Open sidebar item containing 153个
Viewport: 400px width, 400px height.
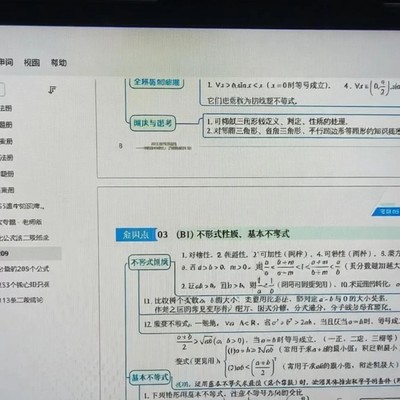[25, 284]
